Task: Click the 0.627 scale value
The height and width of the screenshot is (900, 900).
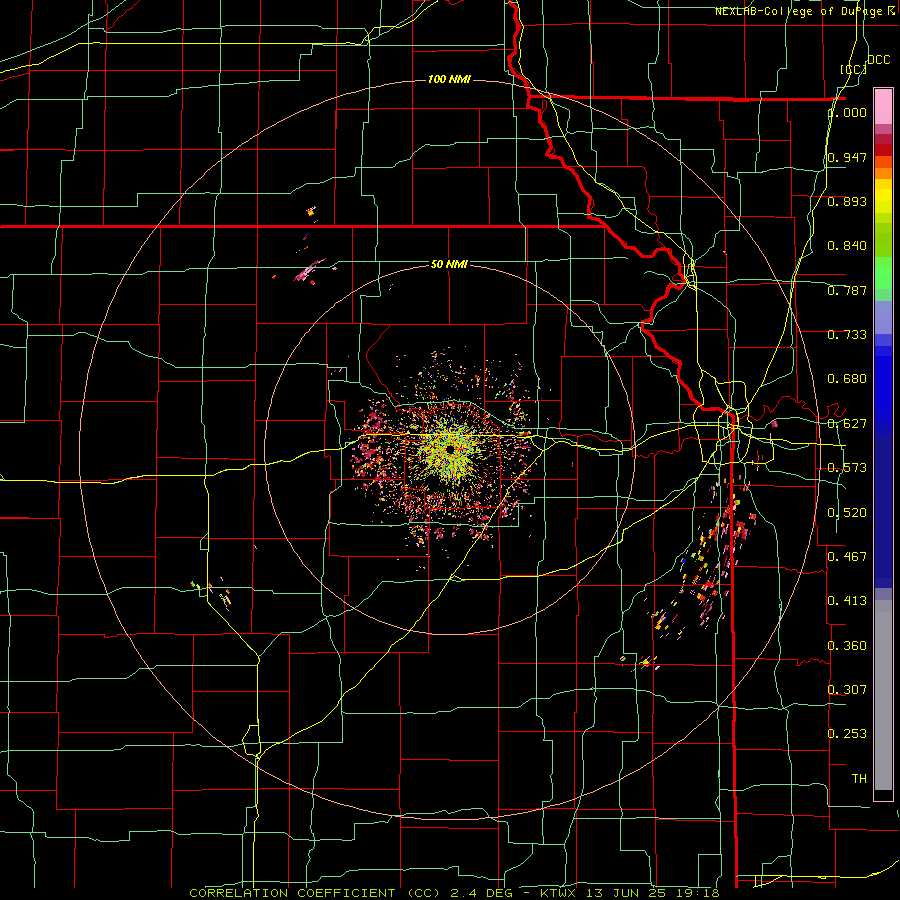Action: tap(847, 424)
